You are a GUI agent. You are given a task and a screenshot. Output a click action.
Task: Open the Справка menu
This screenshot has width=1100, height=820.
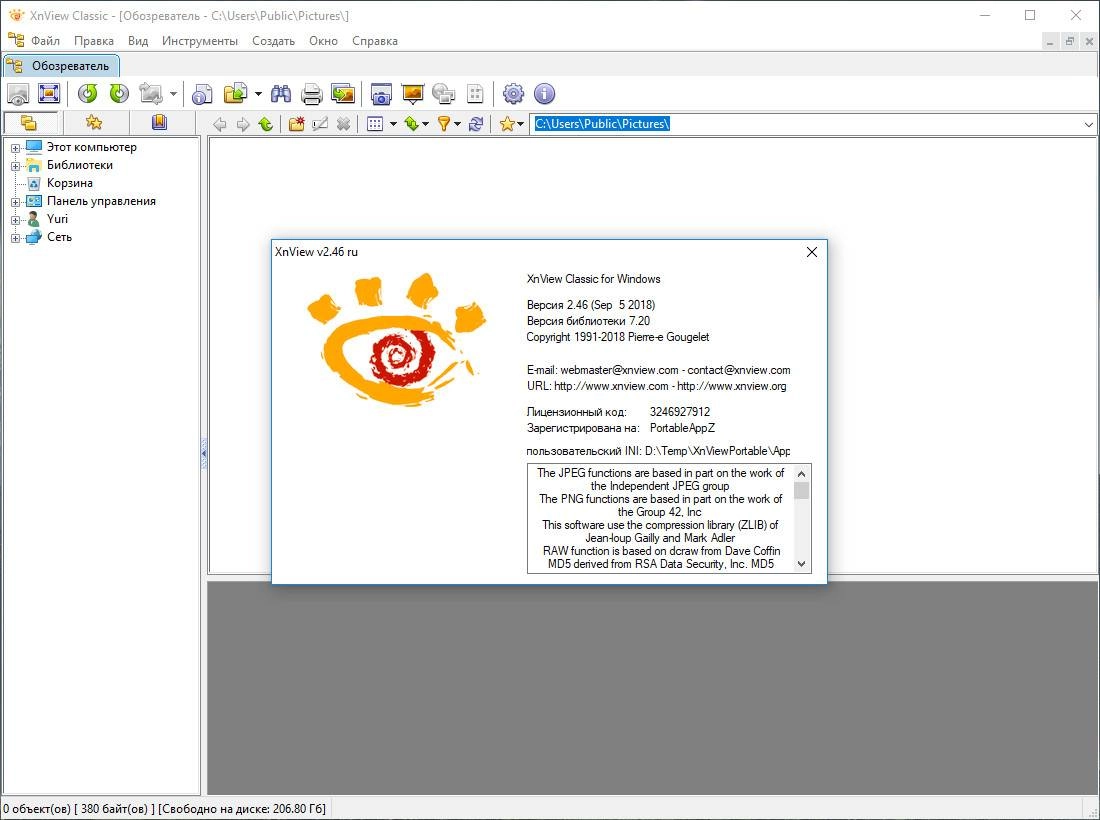[x=375, y=41]
